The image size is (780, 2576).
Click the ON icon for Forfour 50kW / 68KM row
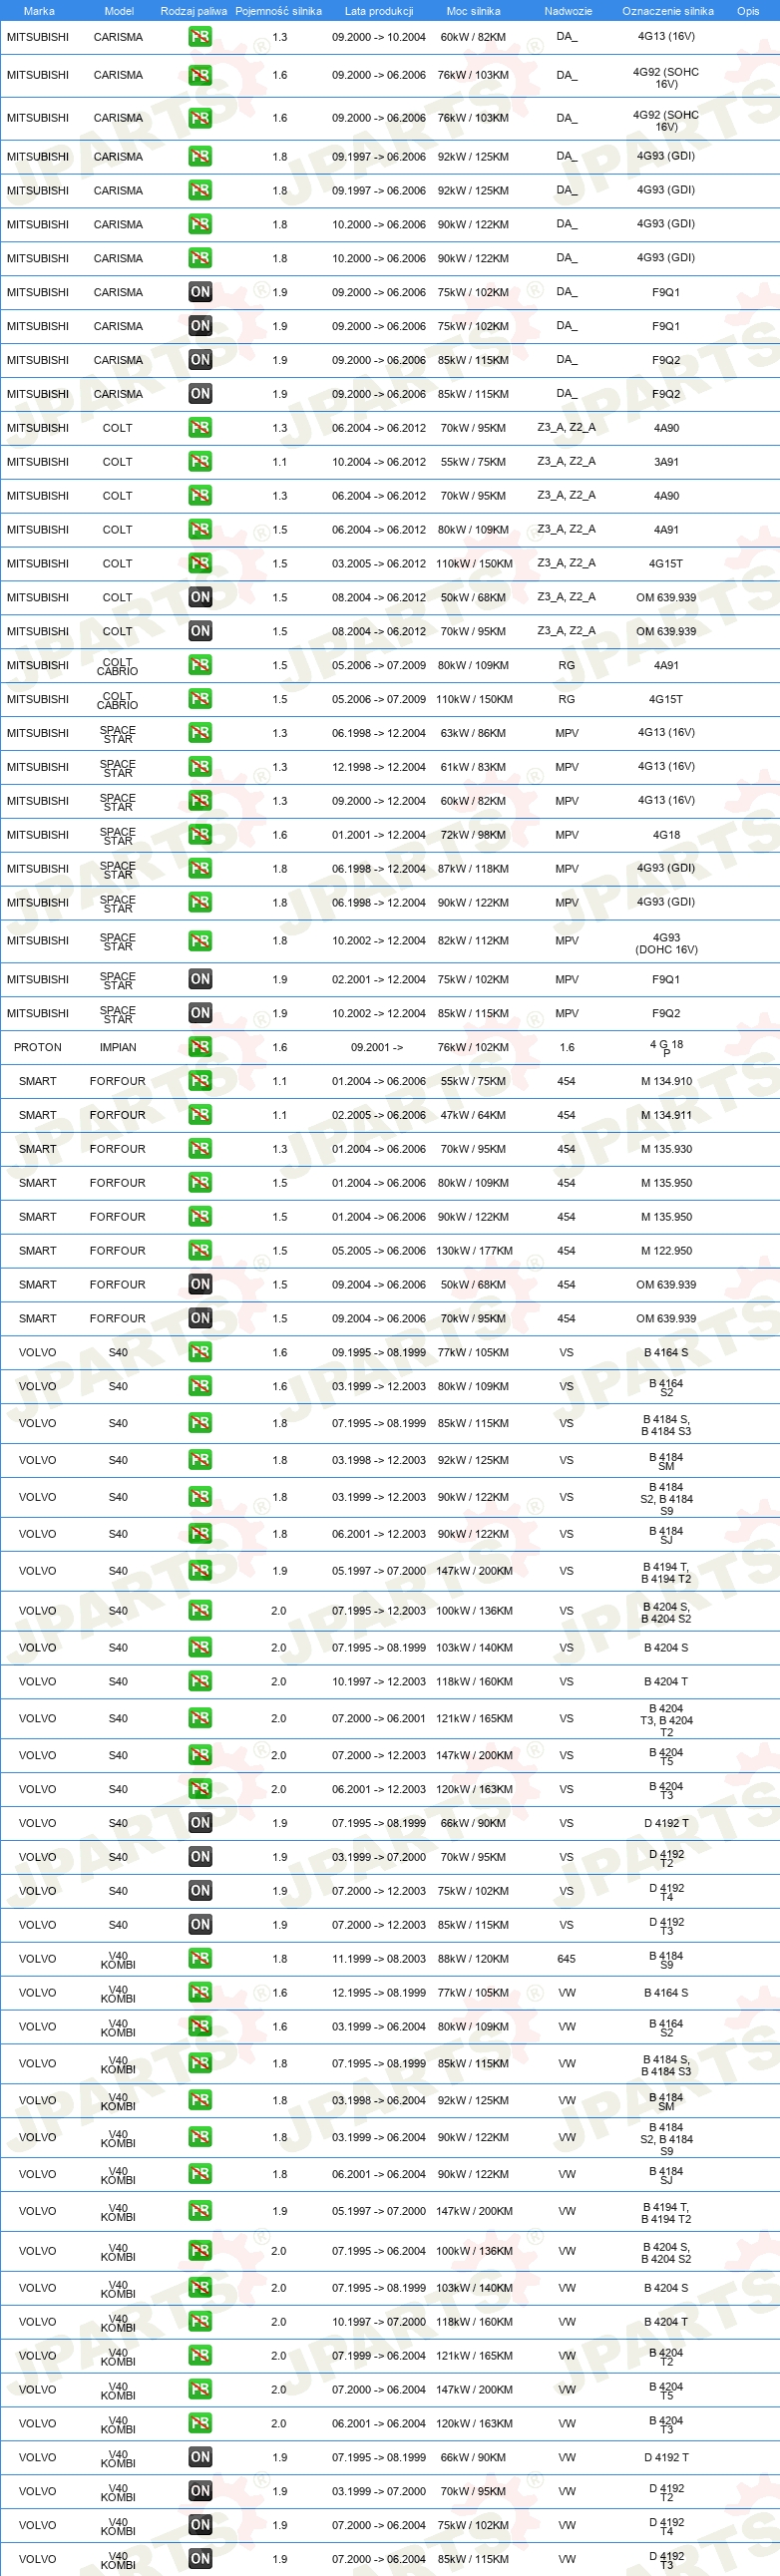[200, 1284]
